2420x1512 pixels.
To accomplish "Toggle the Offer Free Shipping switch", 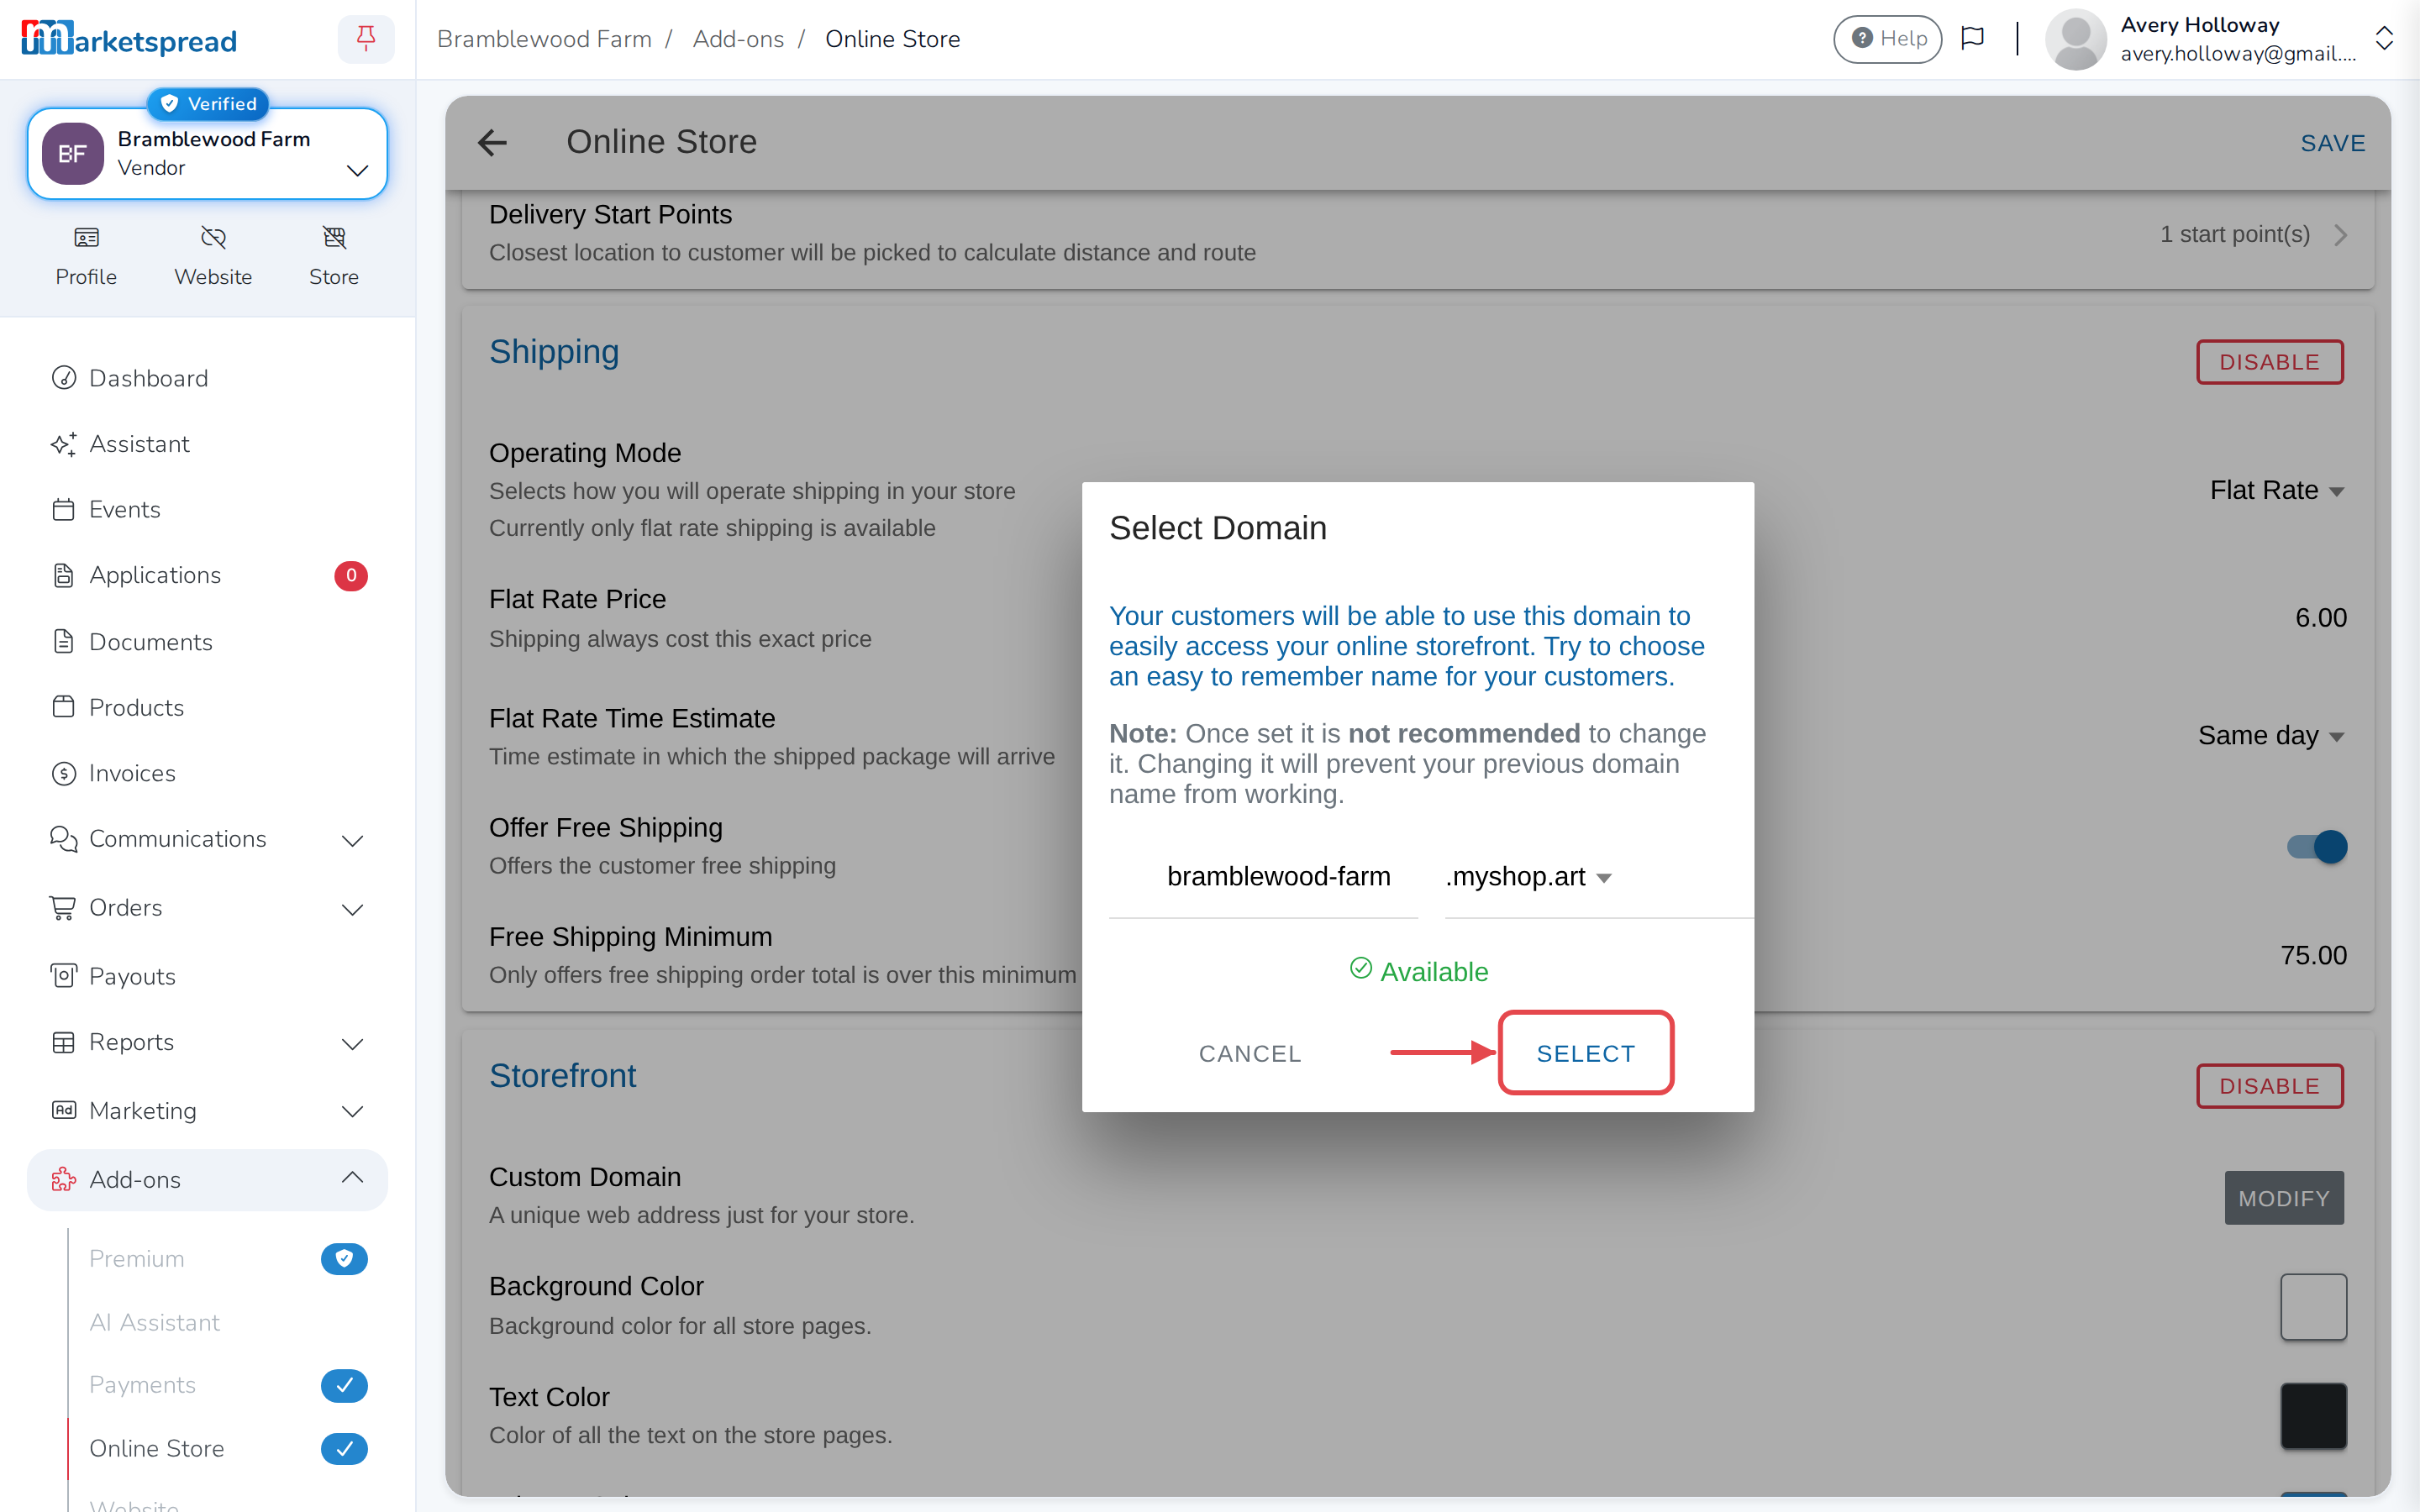I will point(2316,847).
